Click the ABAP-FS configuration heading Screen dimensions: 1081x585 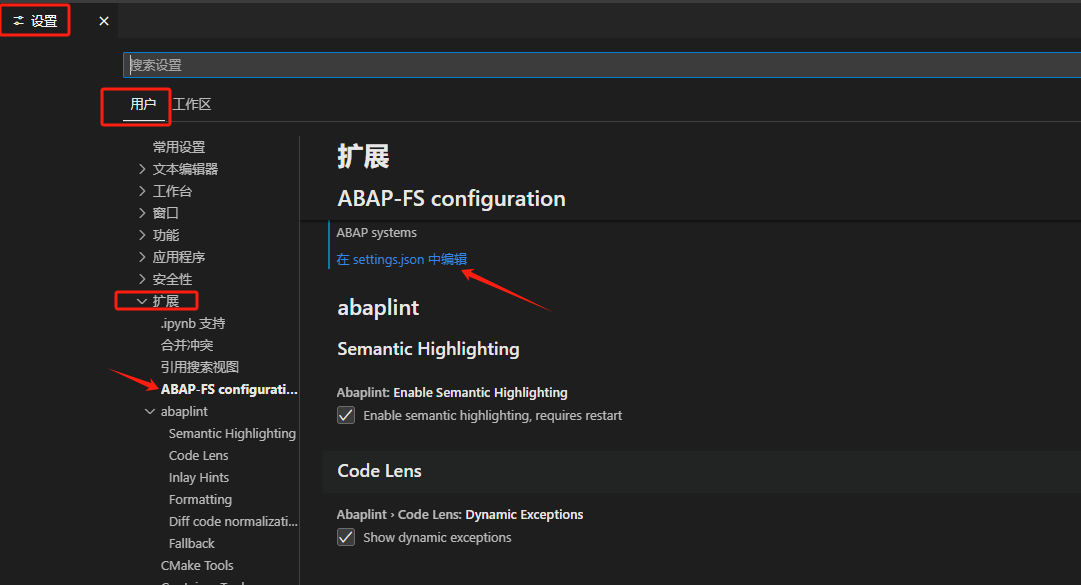coord(452,198)
